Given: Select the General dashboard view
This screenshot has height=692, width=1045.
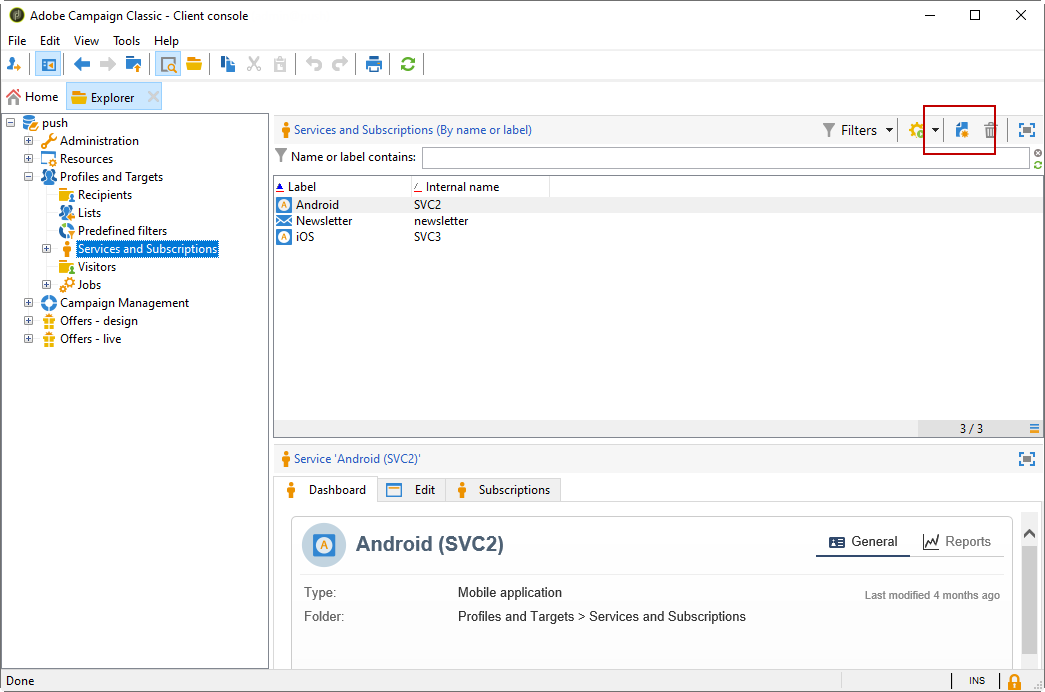Looking at the screenshot, I should coord(863,542).
